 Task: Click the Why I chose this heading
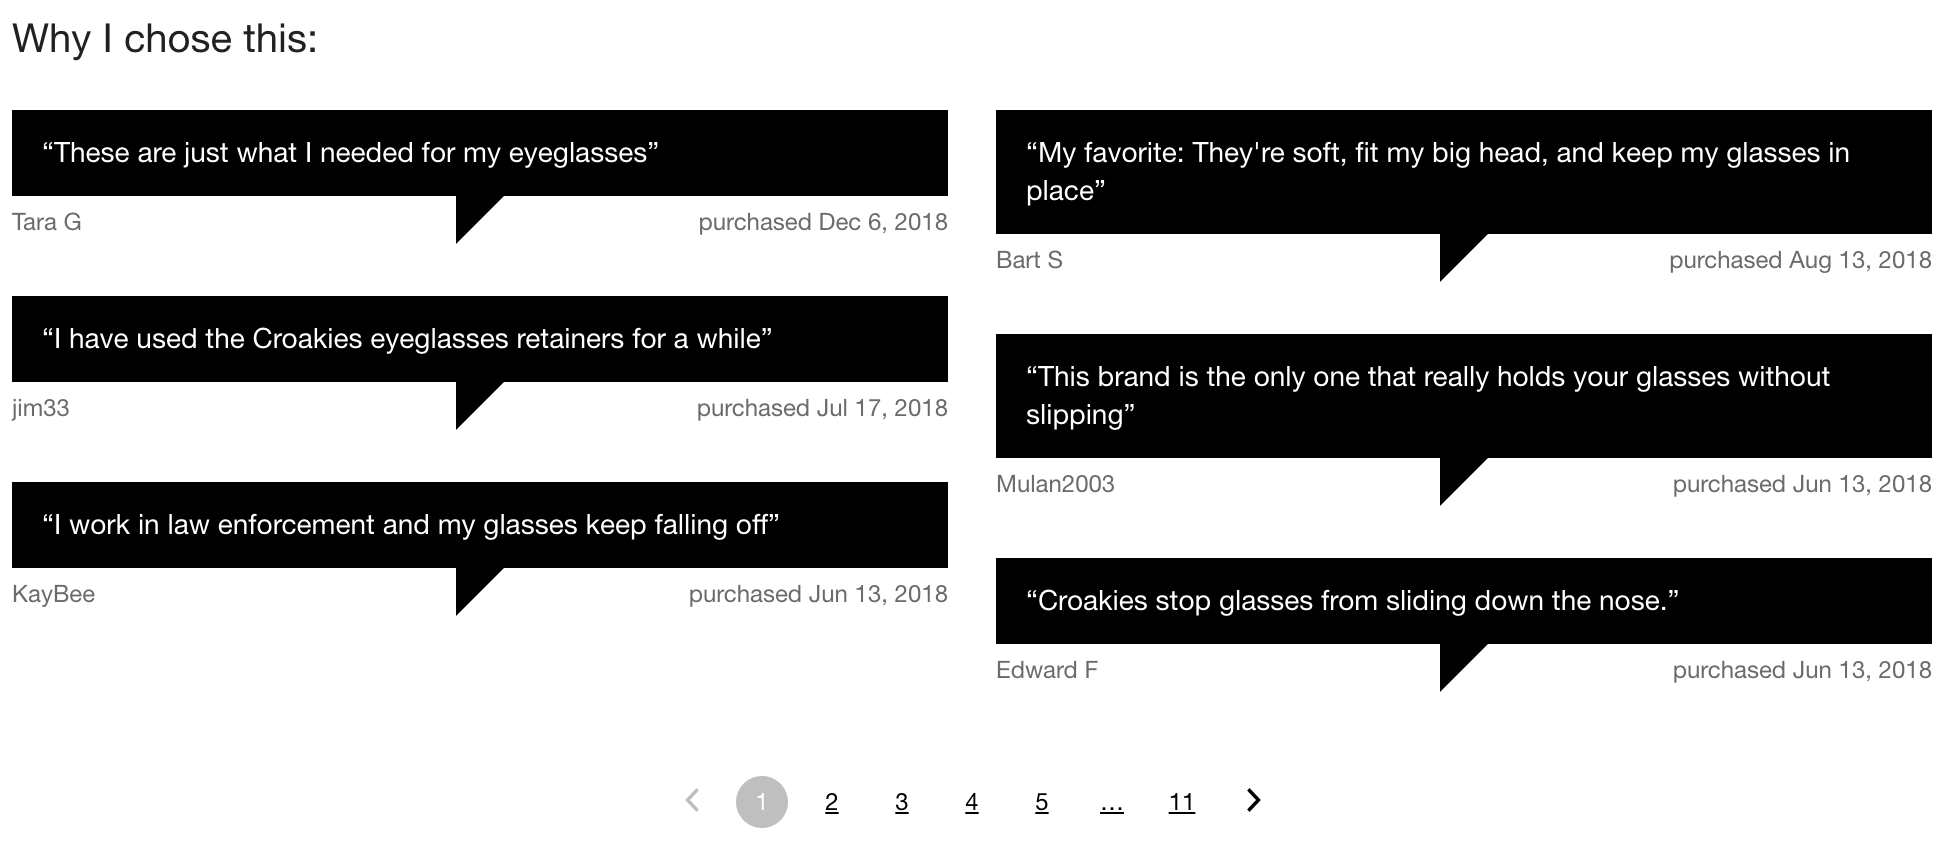(x=165, y=38)
